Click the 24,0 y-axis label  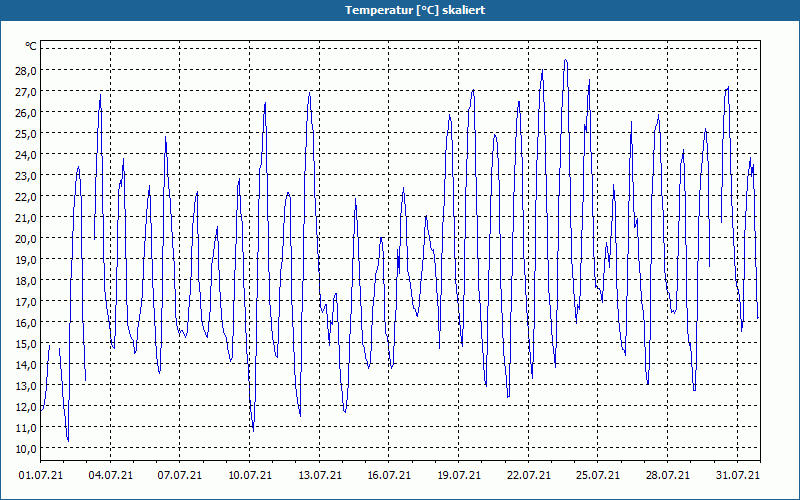(26, 155)
